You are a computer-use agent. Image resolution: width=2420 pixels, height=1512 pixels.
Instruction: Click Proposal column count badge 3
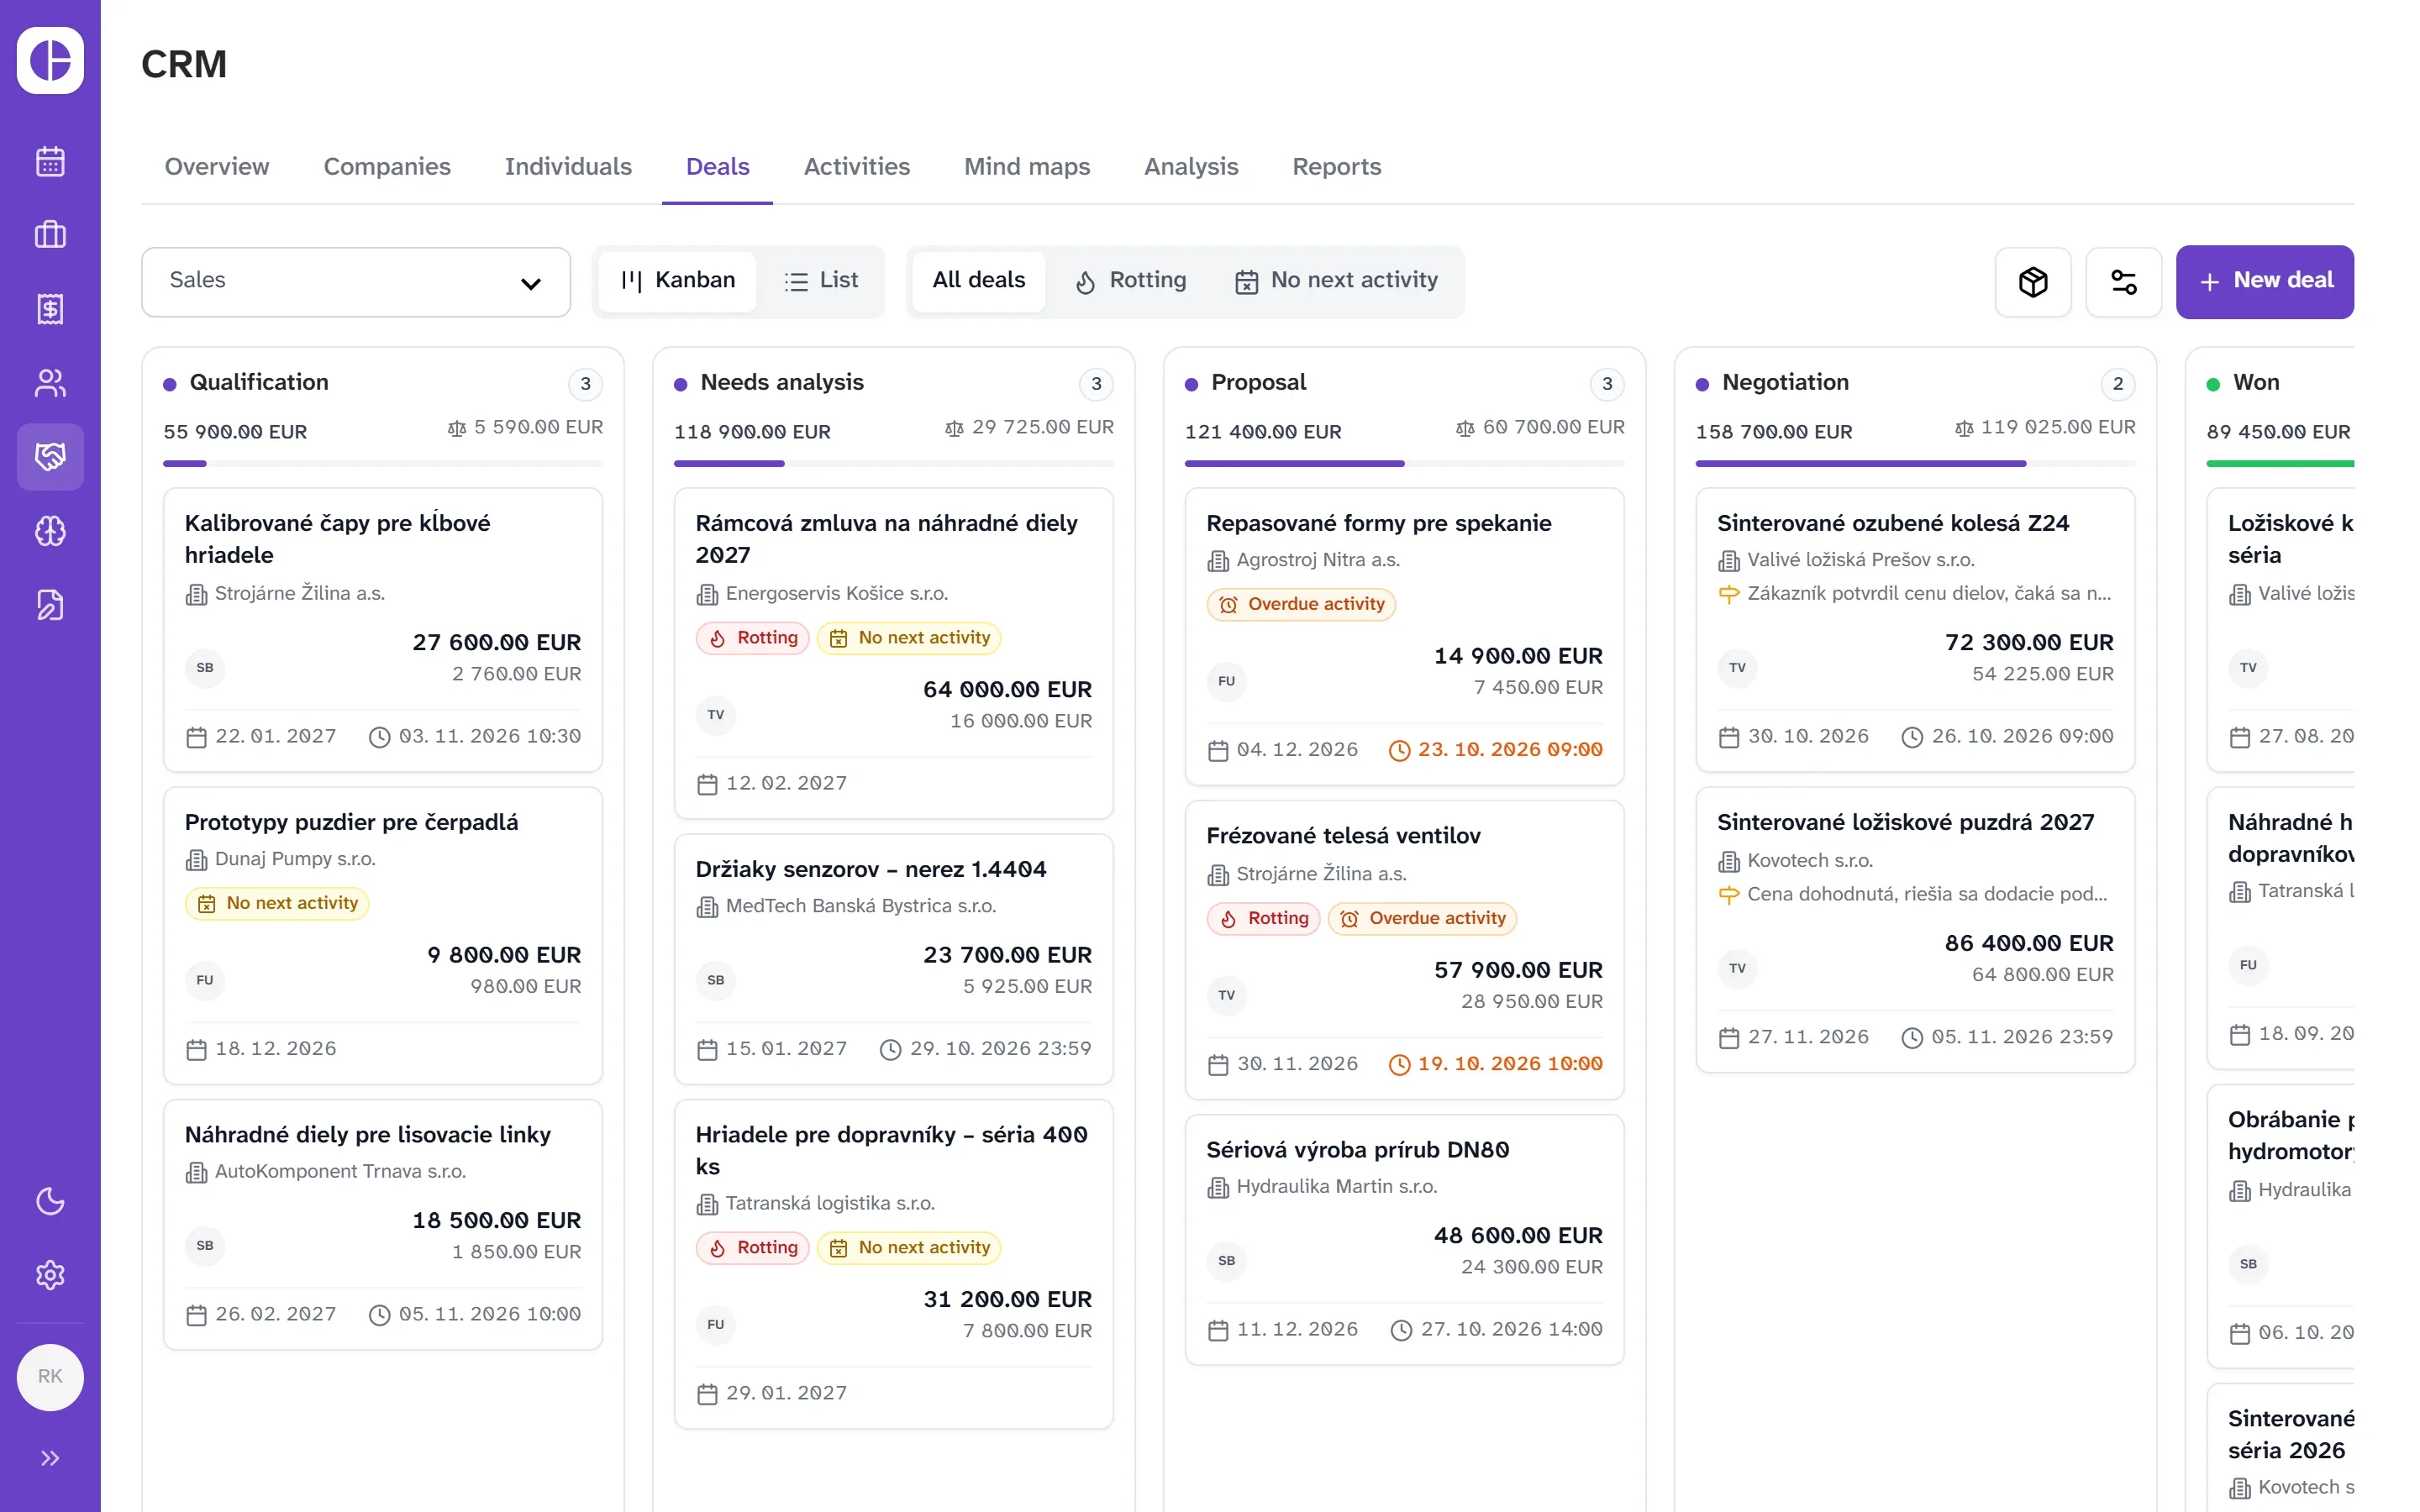pos(1607,384)
